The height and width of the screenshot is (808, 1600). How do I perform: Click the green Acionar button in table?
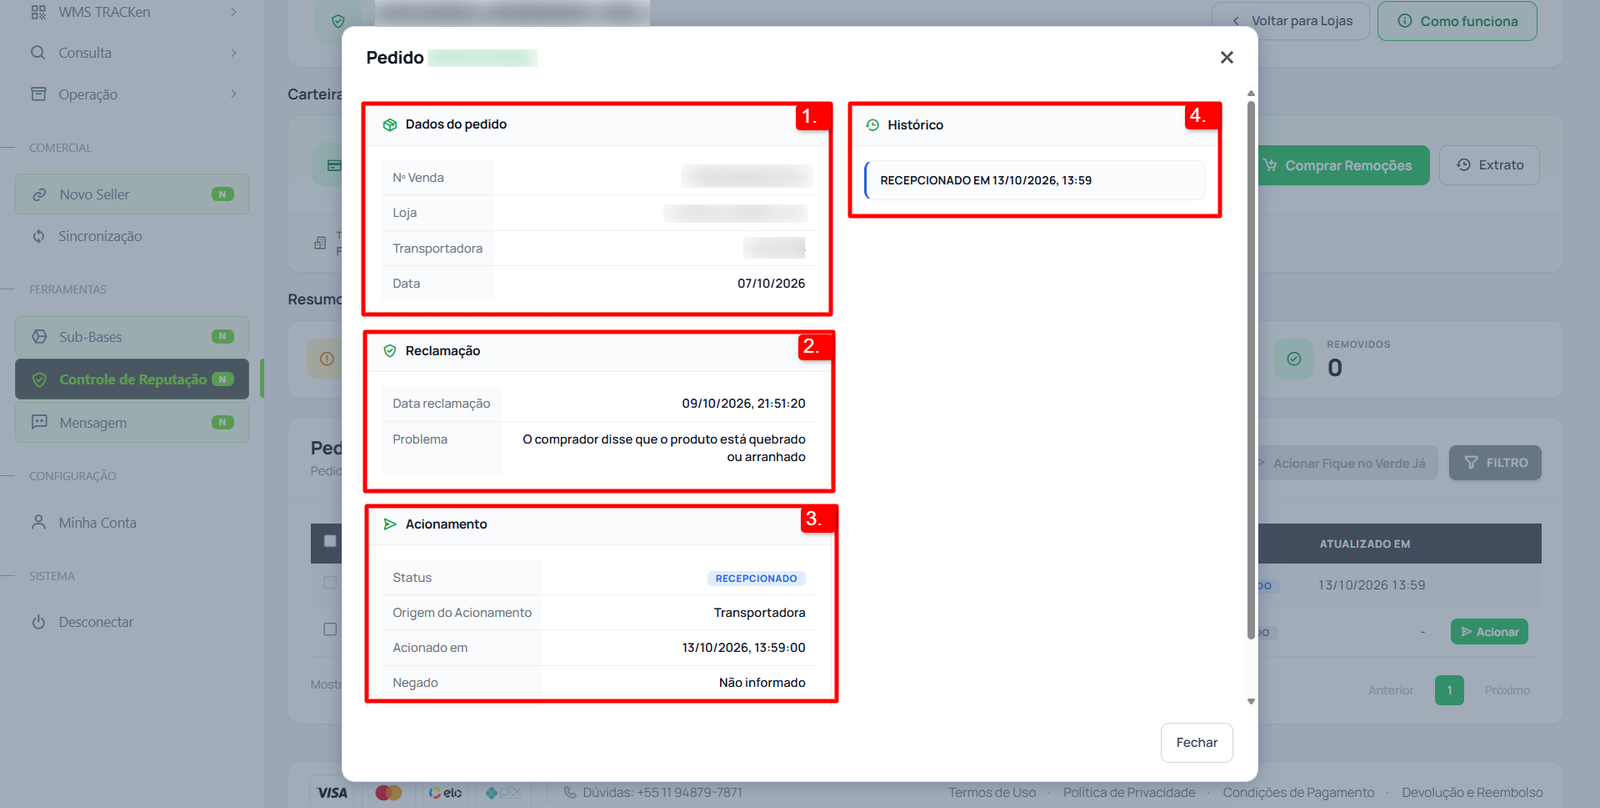tap(1489, 632)
